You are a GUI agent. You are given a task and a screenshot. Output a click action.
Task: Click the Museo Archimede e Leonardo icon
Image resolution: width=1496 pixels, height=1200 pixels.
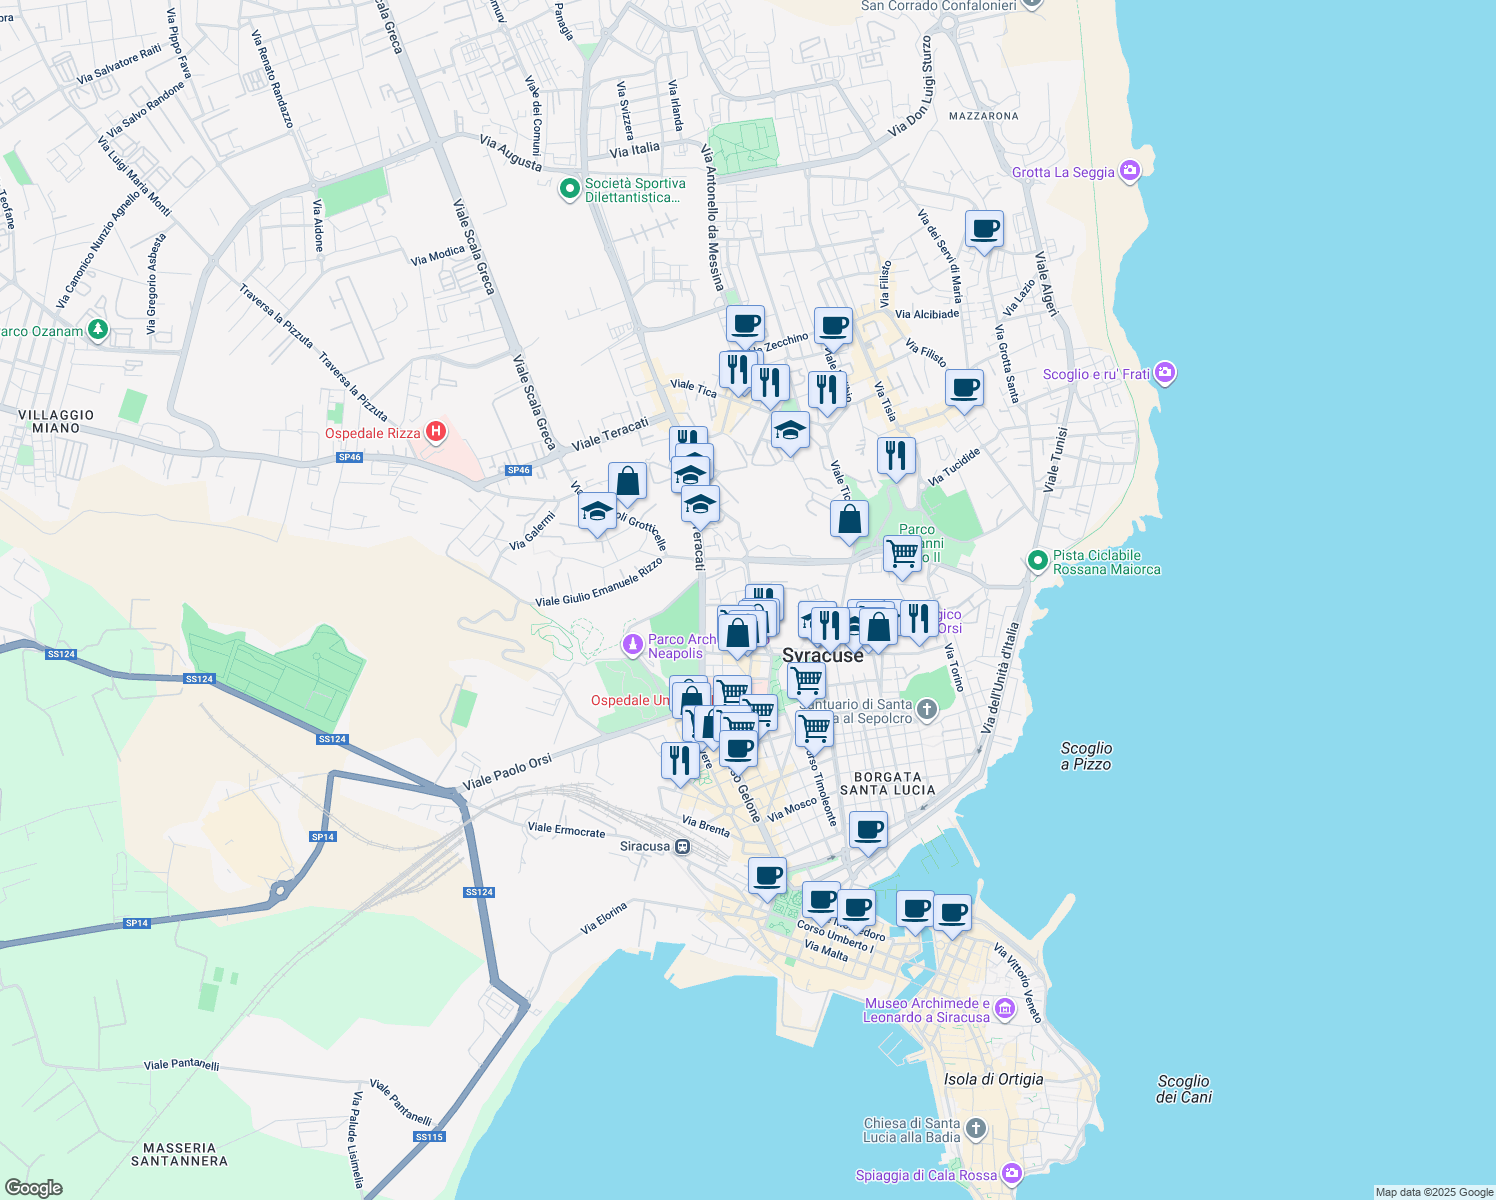coord(1005,1009)
